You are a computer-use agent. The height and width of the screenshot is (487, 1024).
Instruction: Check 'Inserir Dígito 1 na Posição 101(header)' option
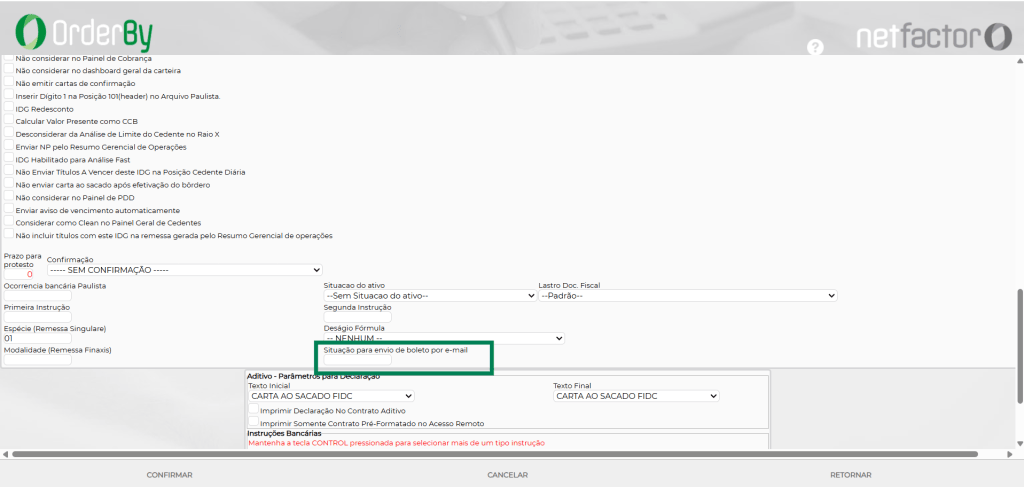click(8, 95)
